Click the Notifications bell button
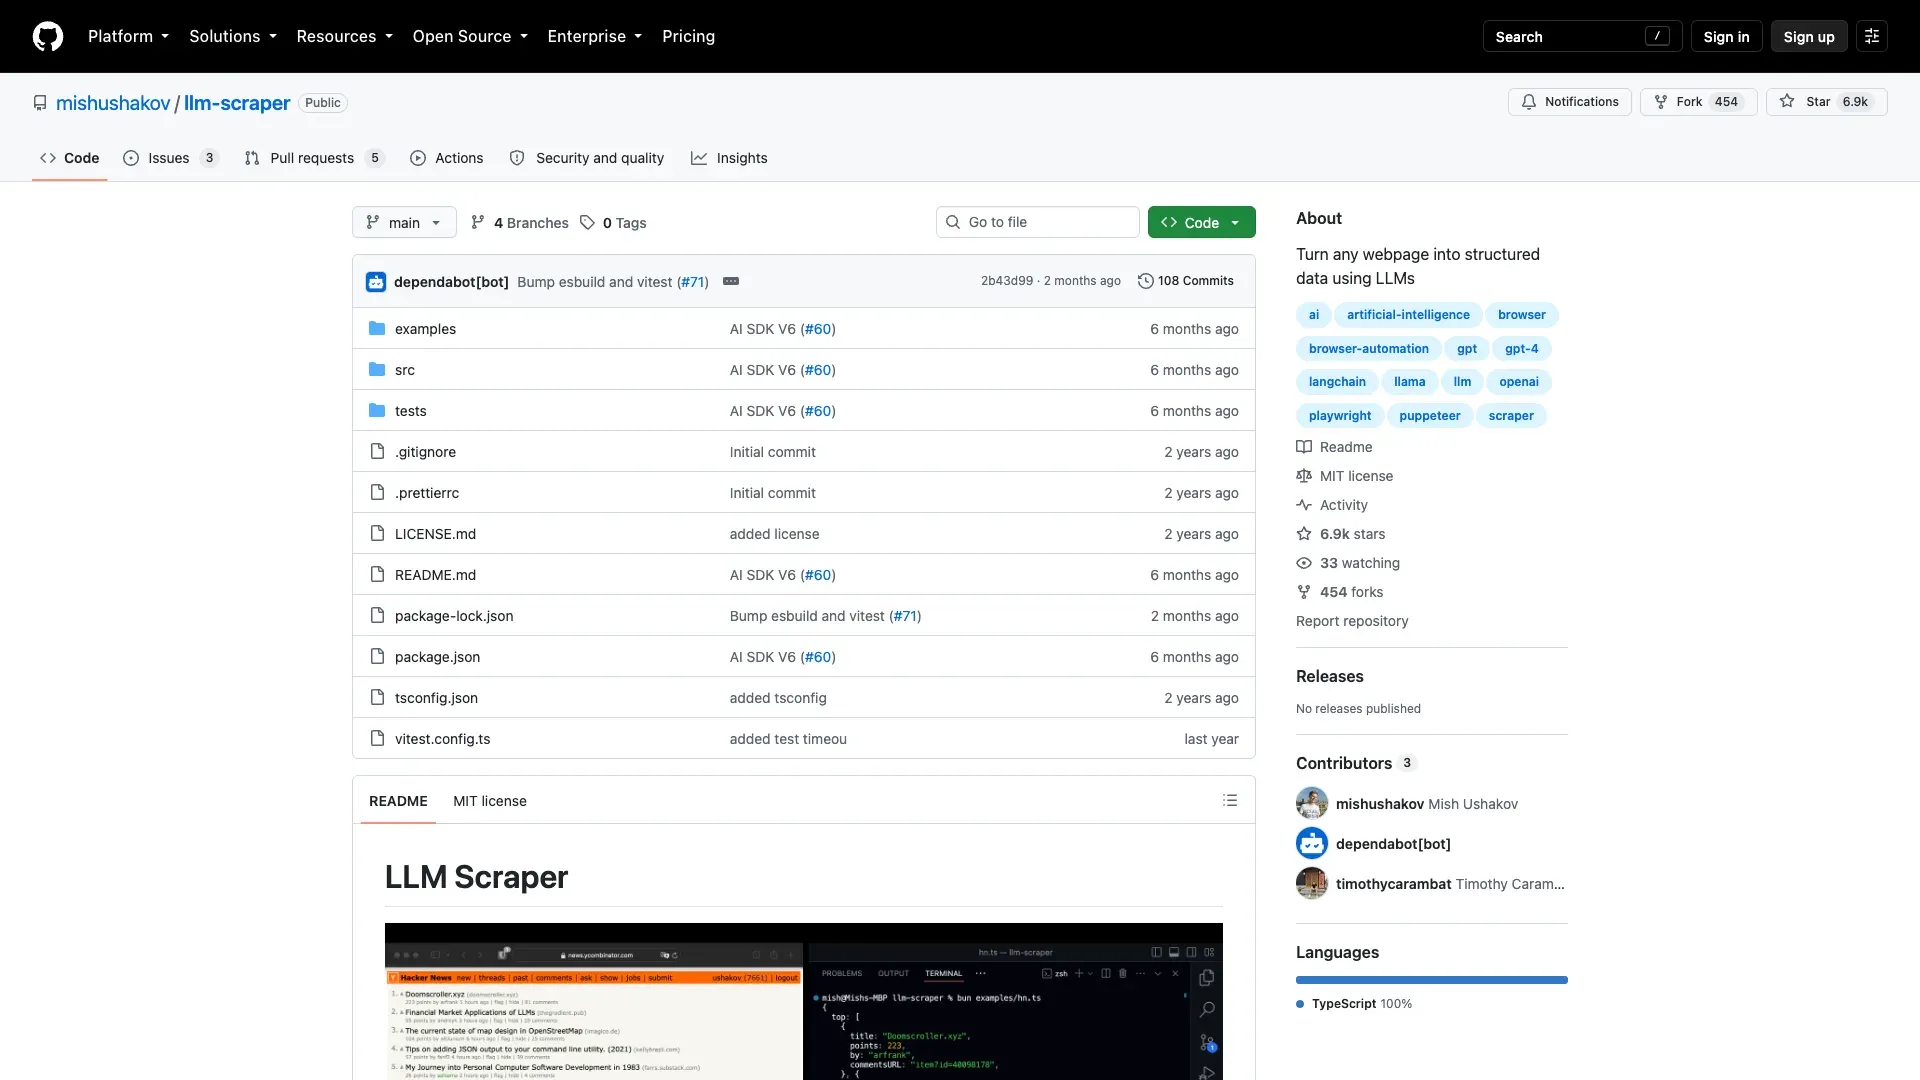 pos(1570,102)
